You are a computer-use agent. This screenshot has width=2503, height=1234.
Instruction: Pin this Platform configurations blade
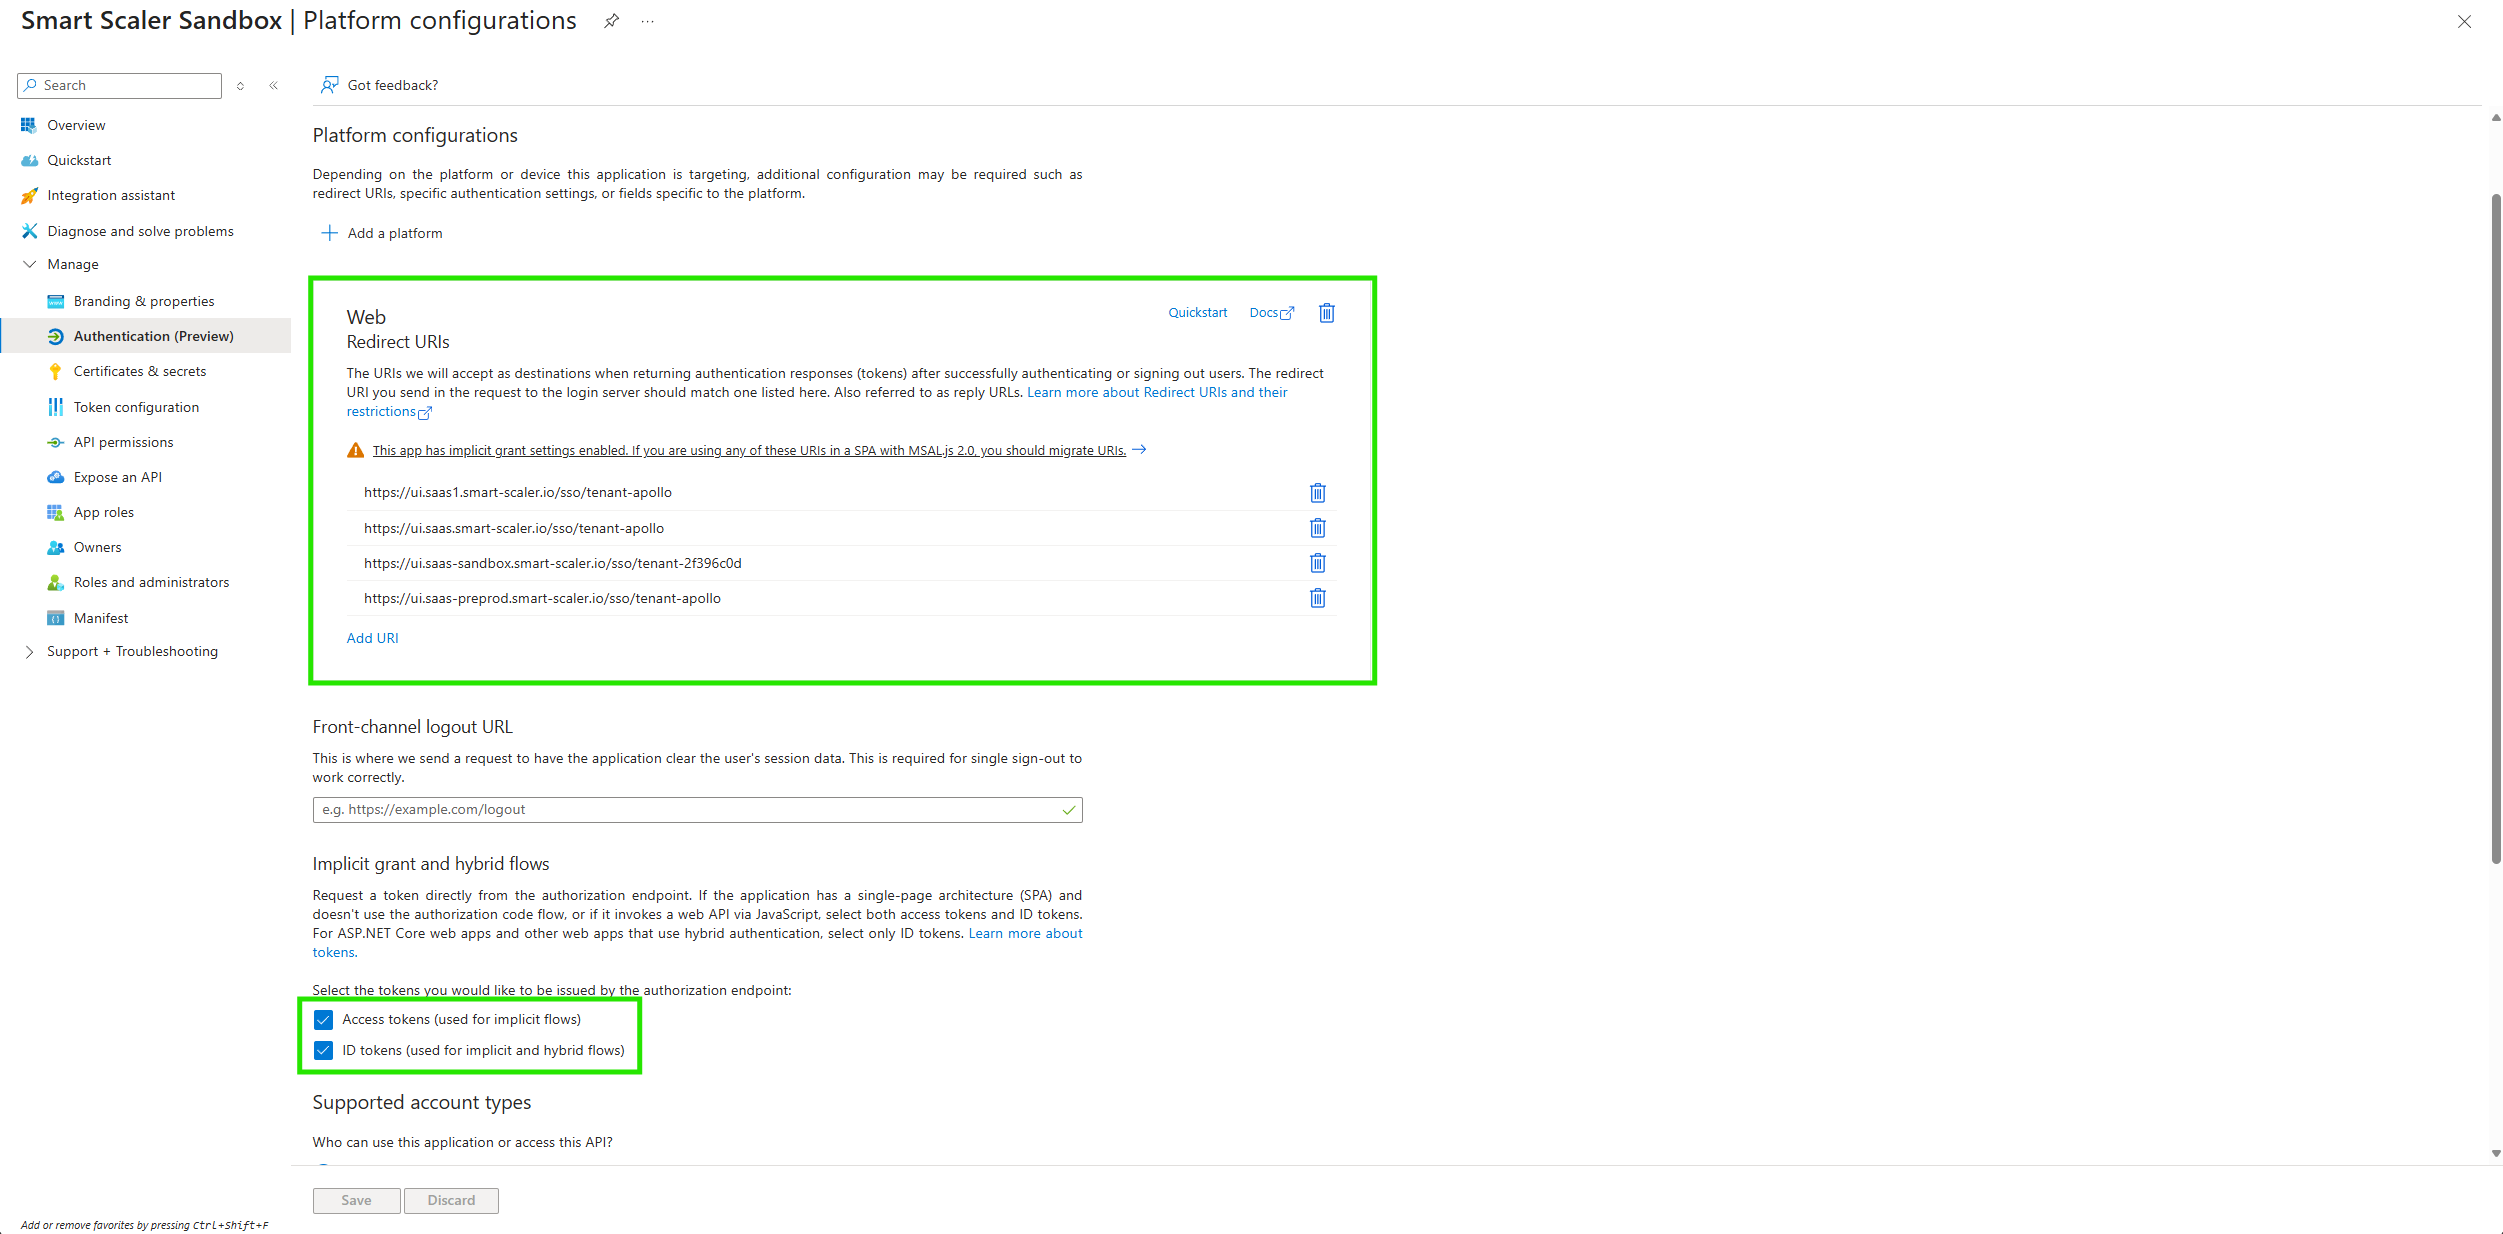(x=611, y=21)
